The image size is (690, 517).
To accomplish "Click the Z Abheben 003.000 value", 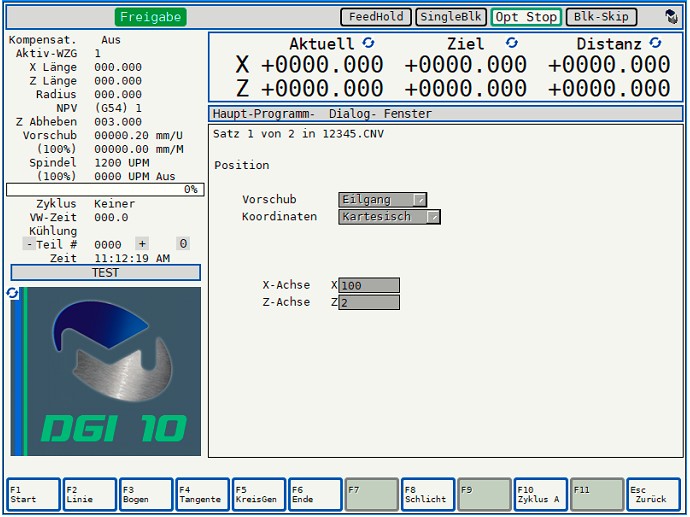I will pyautogui.click(x=118, y=122).
